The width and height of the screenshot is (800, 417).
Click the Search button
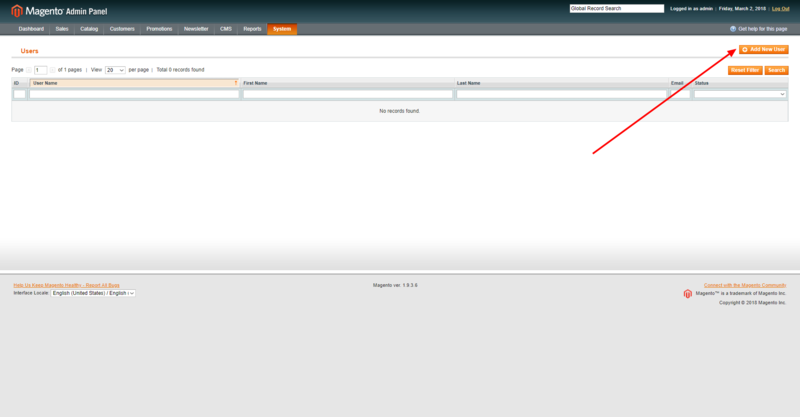[776, 70]
